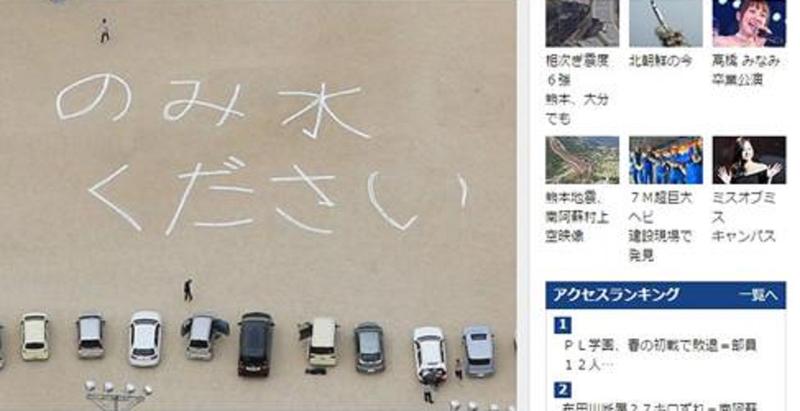800x411 pixels.
Task: Open the 相次ぎ震度6強 earthquake damage thumbnail
Action: [582, 23]
